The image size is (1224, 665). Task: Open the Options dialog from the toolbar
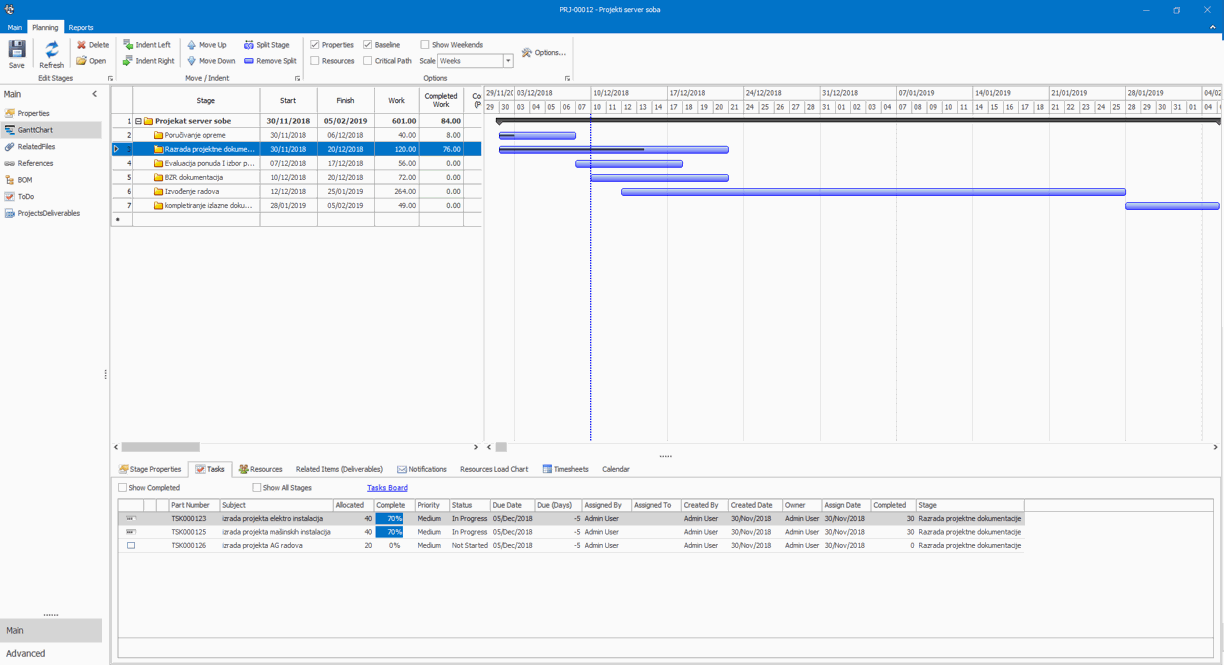[545, 51]
